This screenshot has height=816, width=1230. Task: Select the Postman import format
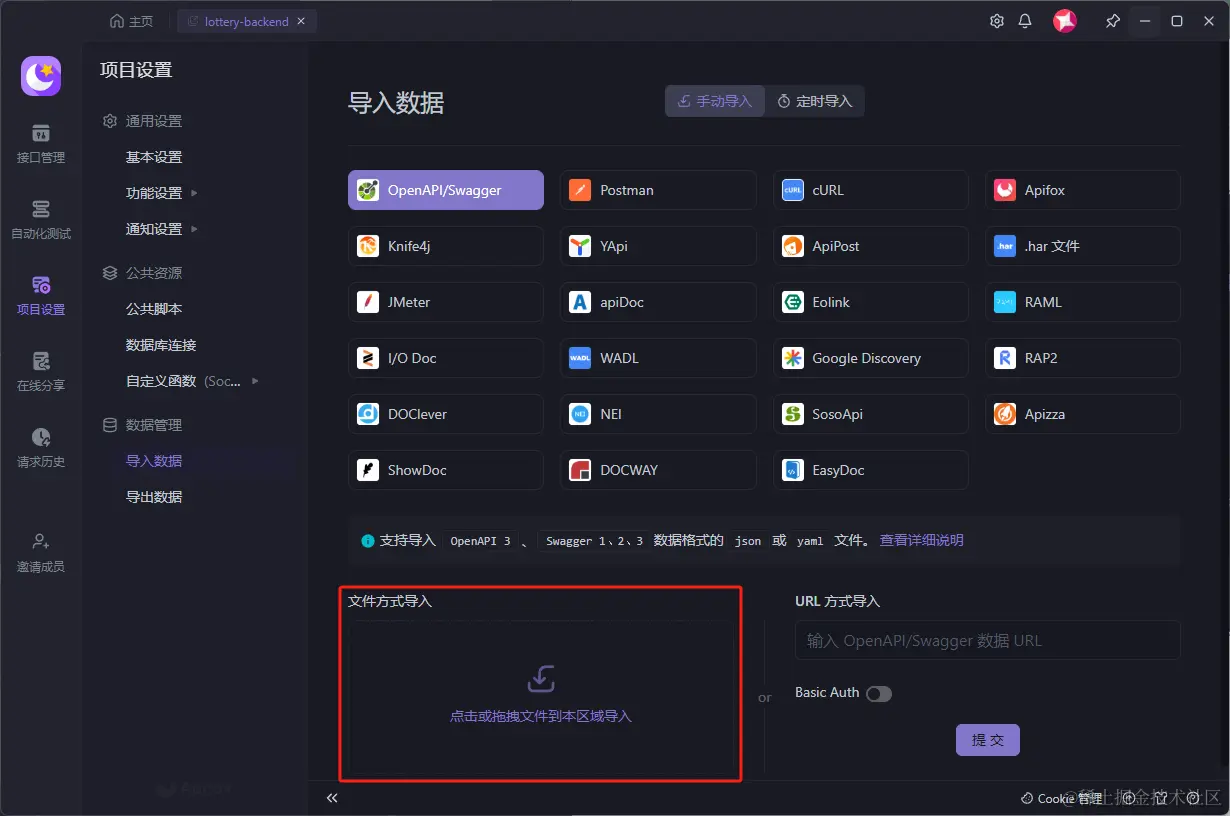tap(658, 190)
